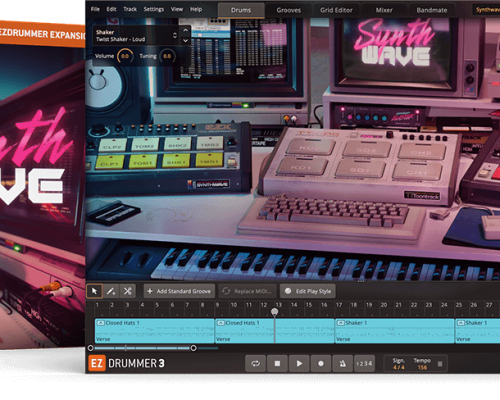This screenshot has height=400, width=500.
Task: Trigger the CH1 hi-hat pad
Action: [x=417, y=171]
